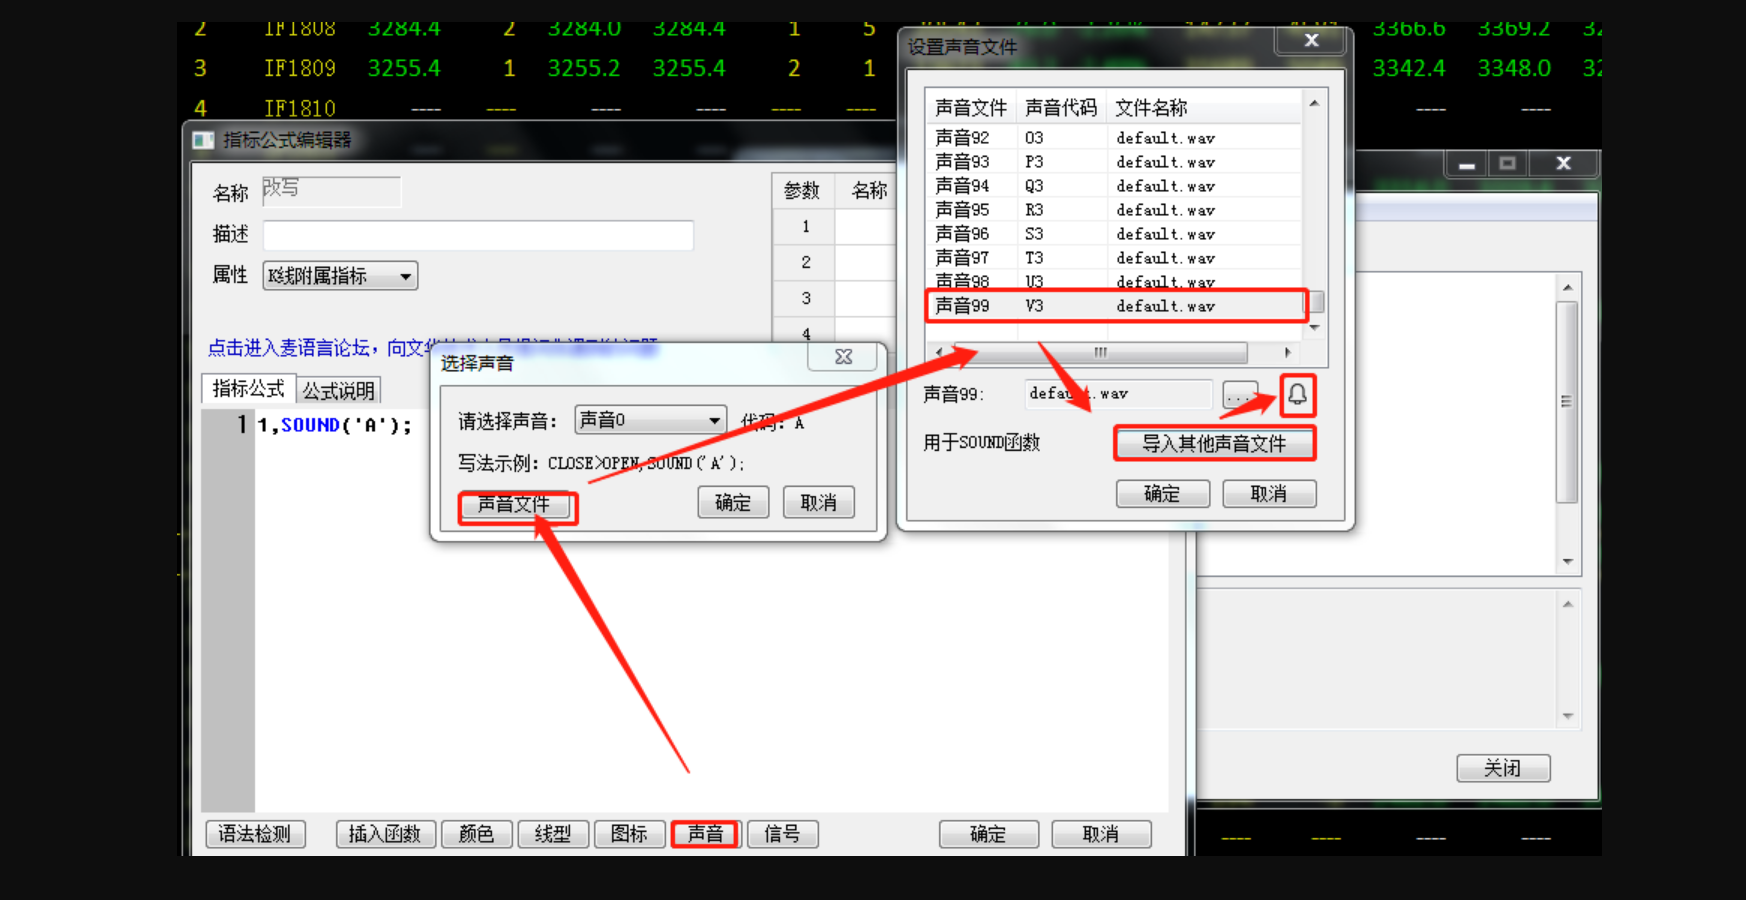Click the sound list's horizontal scroll-right arrow
This screenshot has width=1746, height=900.
click(x=1287, y=352)
